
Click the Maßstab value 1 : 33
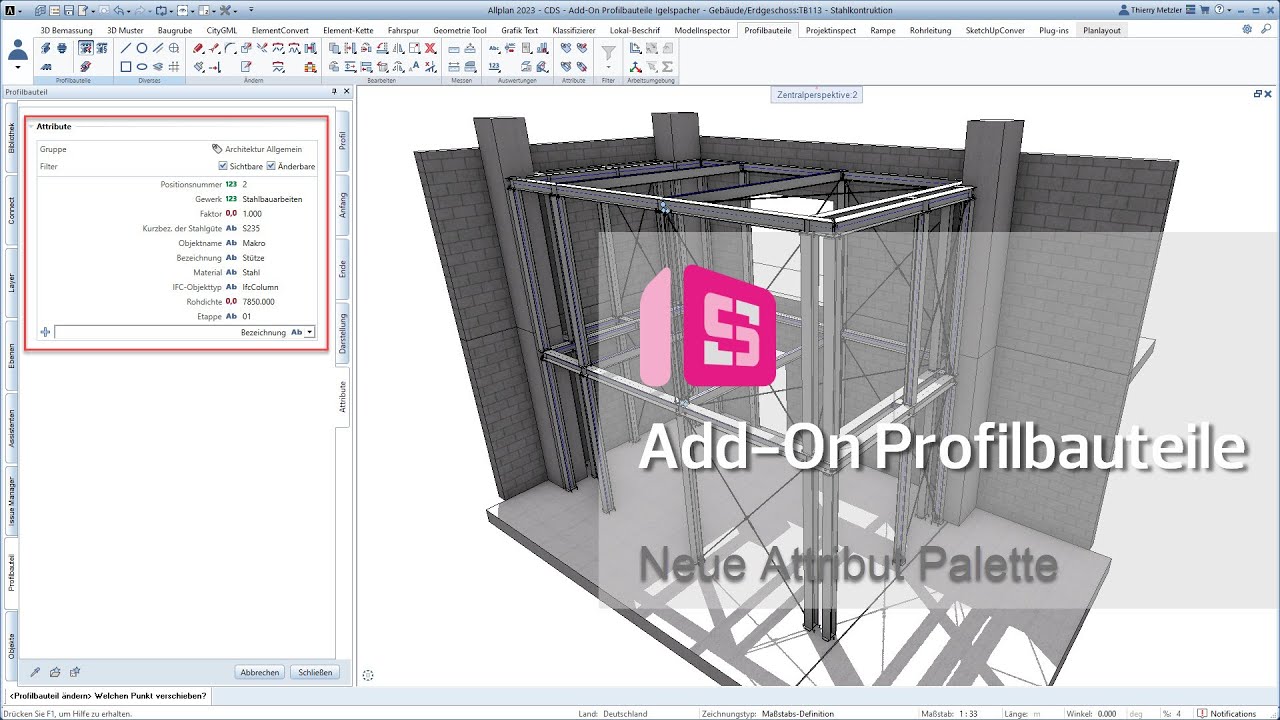click(968, 714)
